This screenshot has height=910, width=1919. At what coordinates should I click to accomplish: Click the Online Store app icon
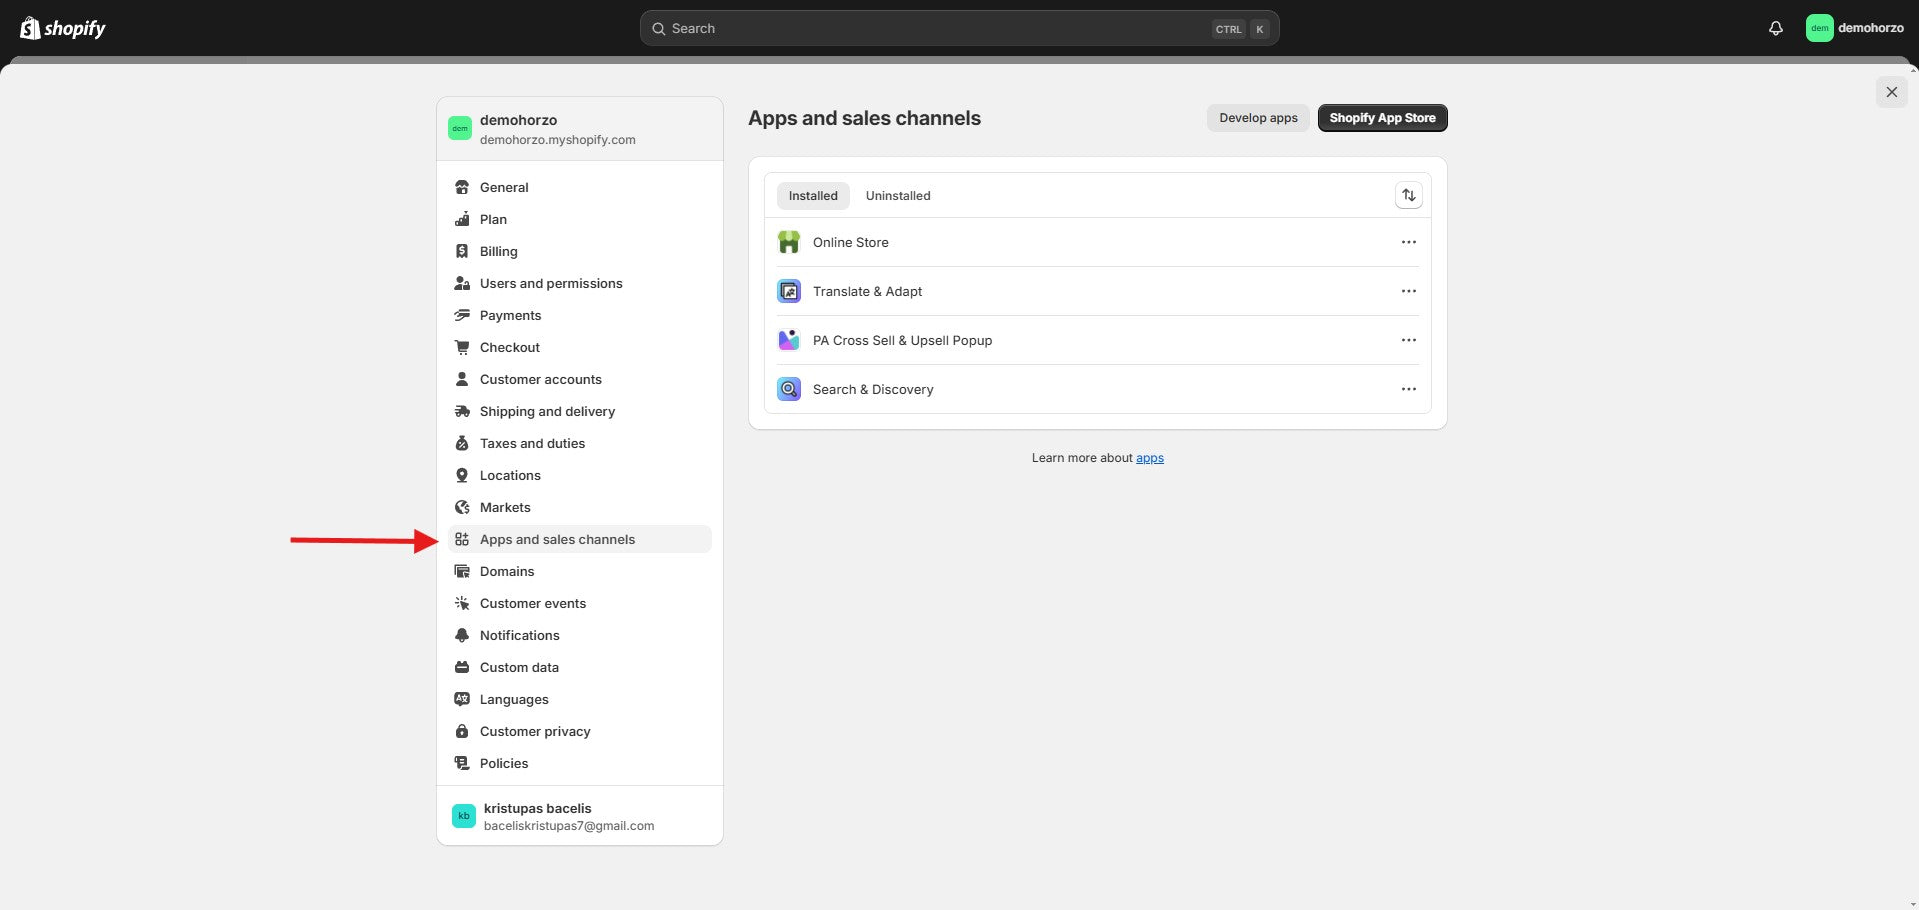[789, 242]
